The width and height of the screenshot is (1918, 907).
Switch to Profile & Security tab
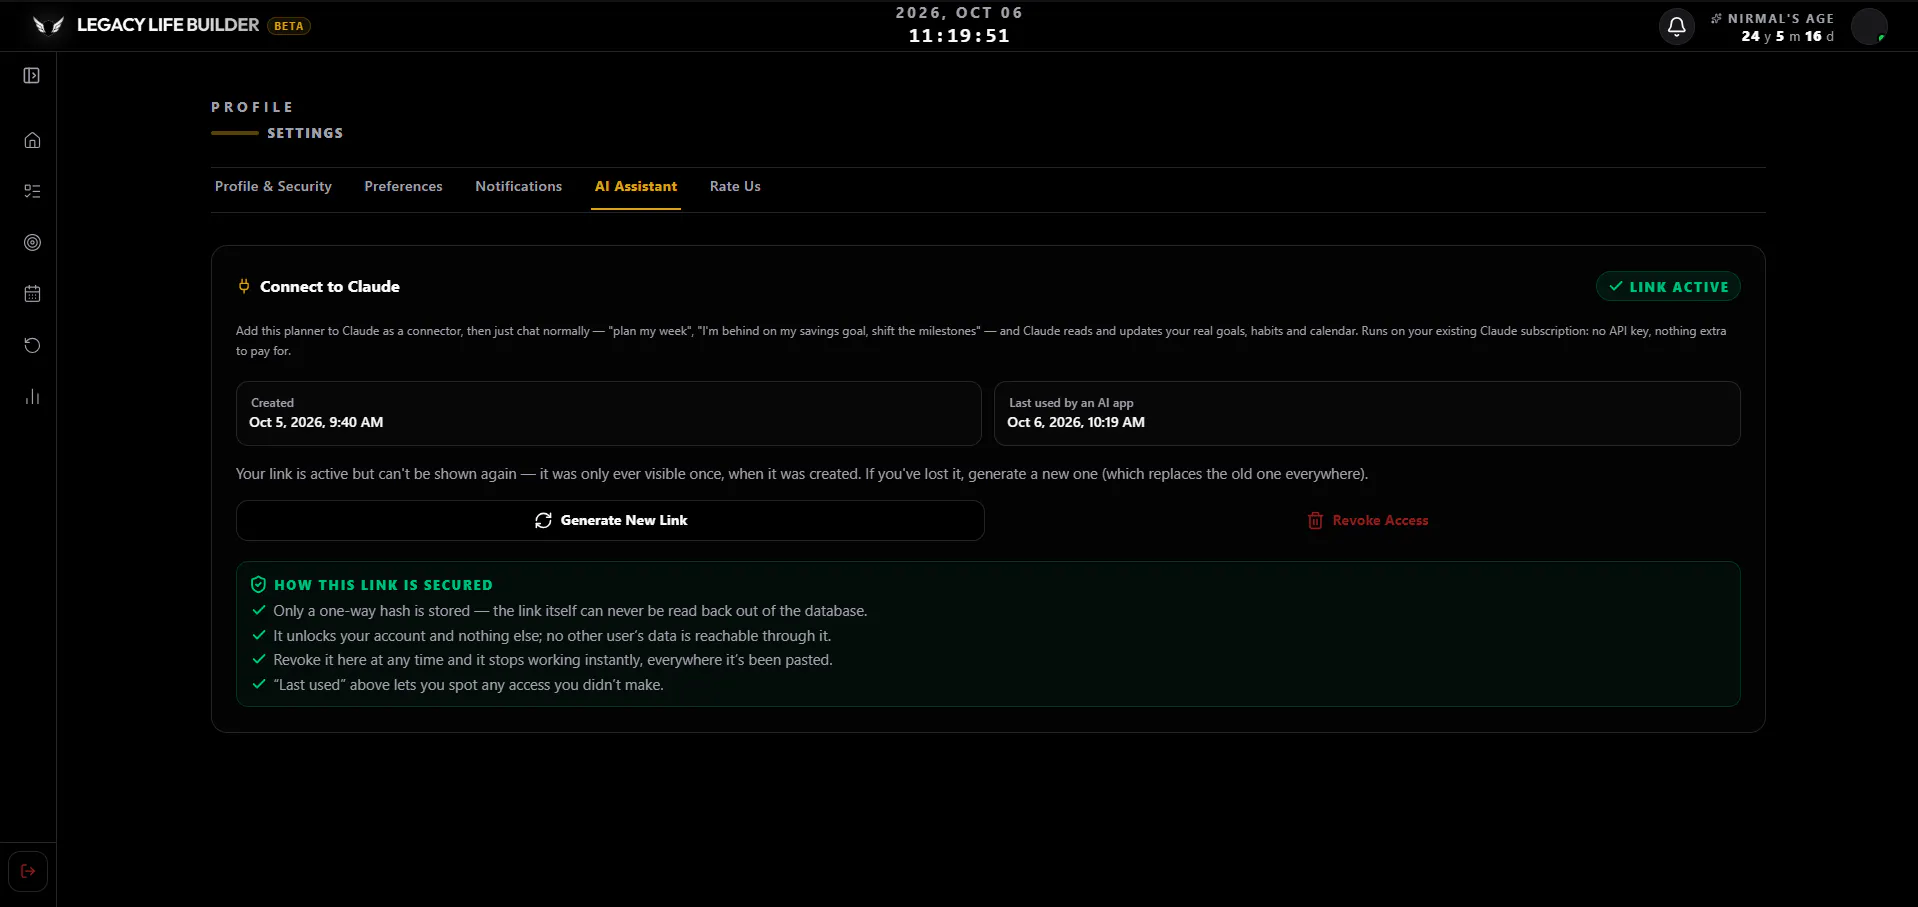tap(273, 187)
